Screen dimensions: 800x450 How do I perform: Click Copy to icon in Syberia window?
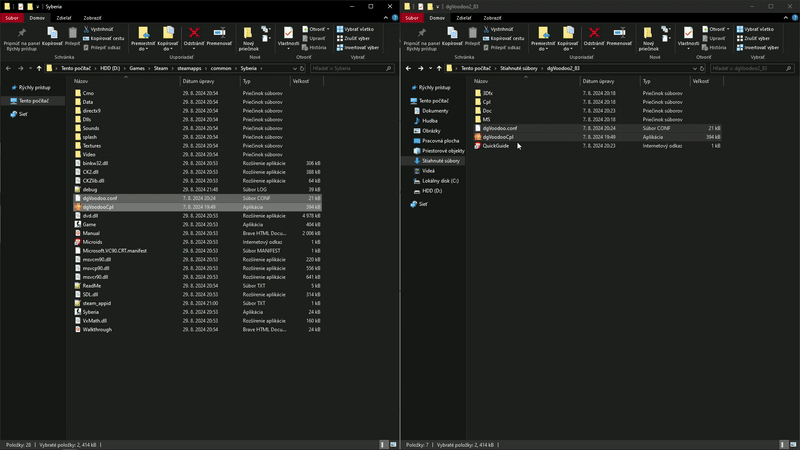[x=168, y=33]
